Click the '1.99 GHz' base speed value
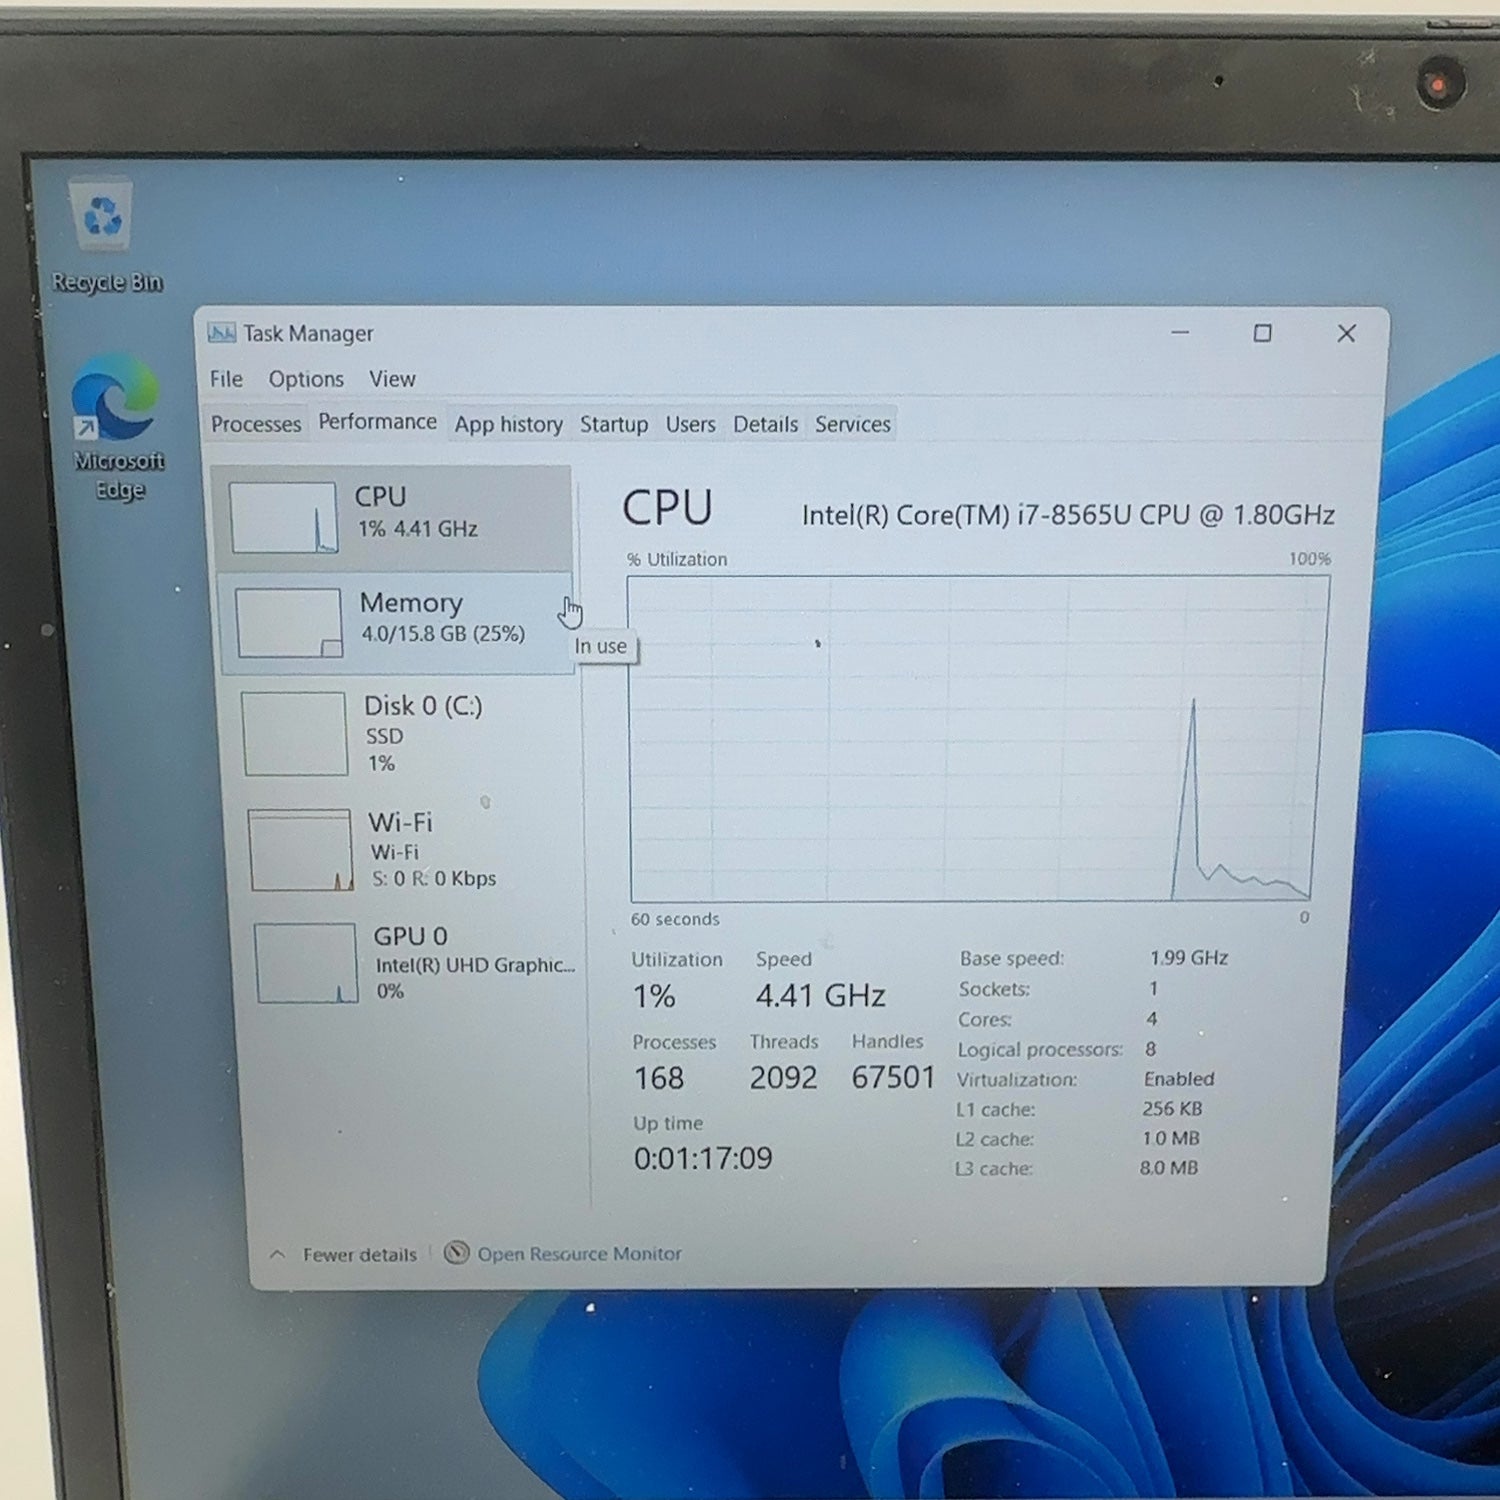This screenshot has height=1500, width=1500. (x=1189, y=957)
